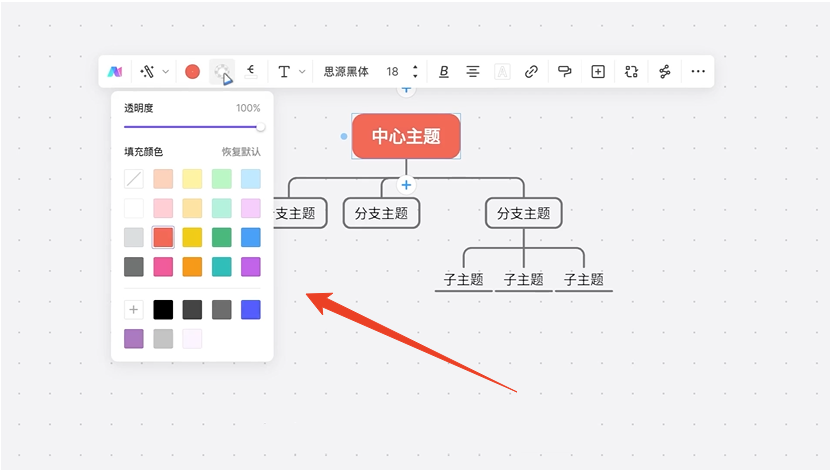Select the no-fill transparent swatch
The image size is (830, 470).
click(133, 179)
